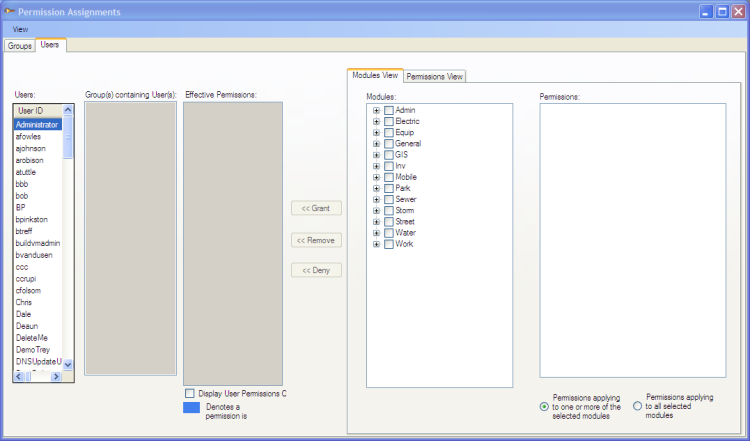Screen dimensions: 750x441
Task: Expand the Admin module node
Action: click(376, 110)
